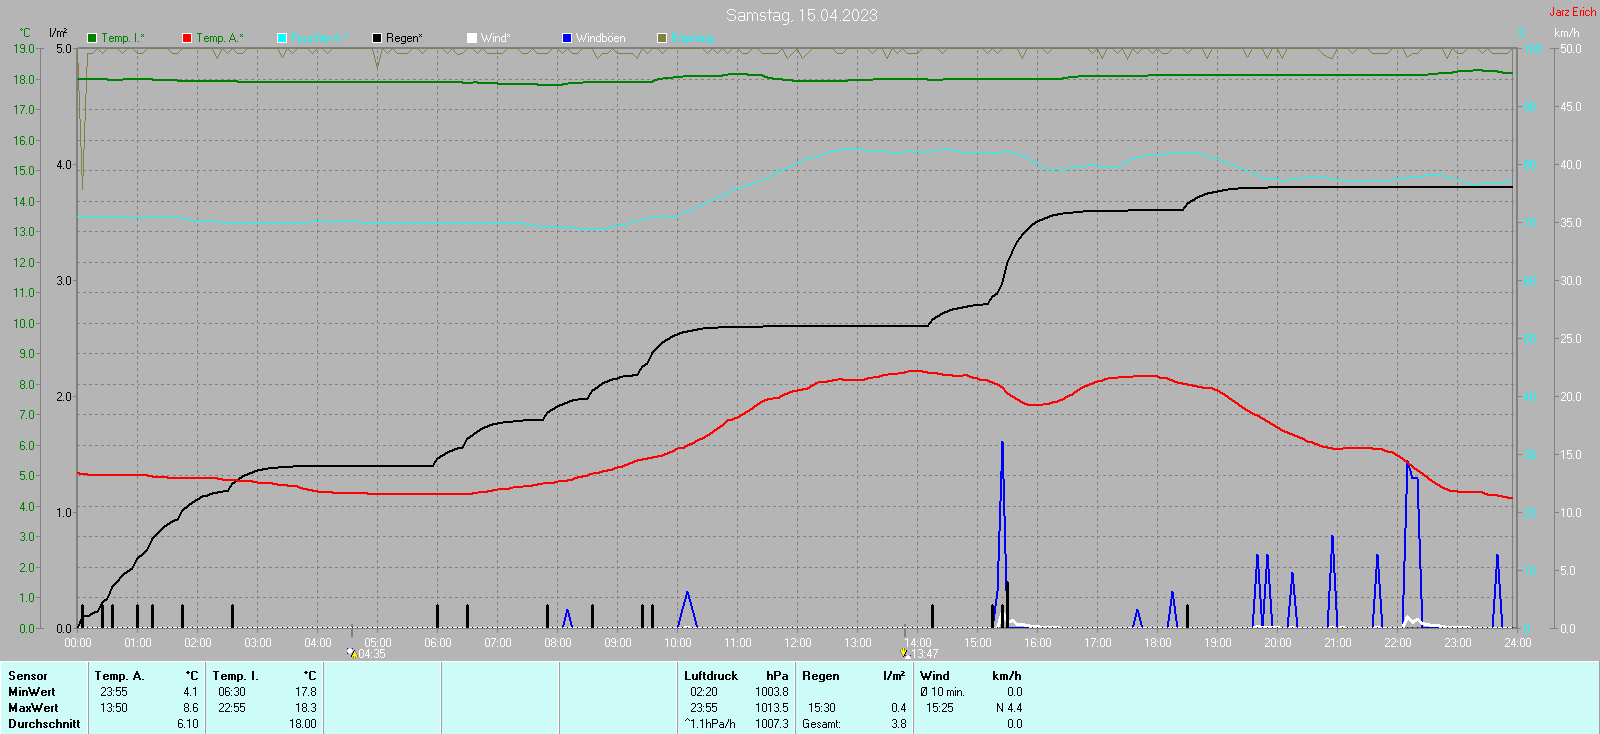The image size is (1600, 734).
Task: Click the '18:00' time axis label
Action: pyautogui.click(x=1158, y=643)
